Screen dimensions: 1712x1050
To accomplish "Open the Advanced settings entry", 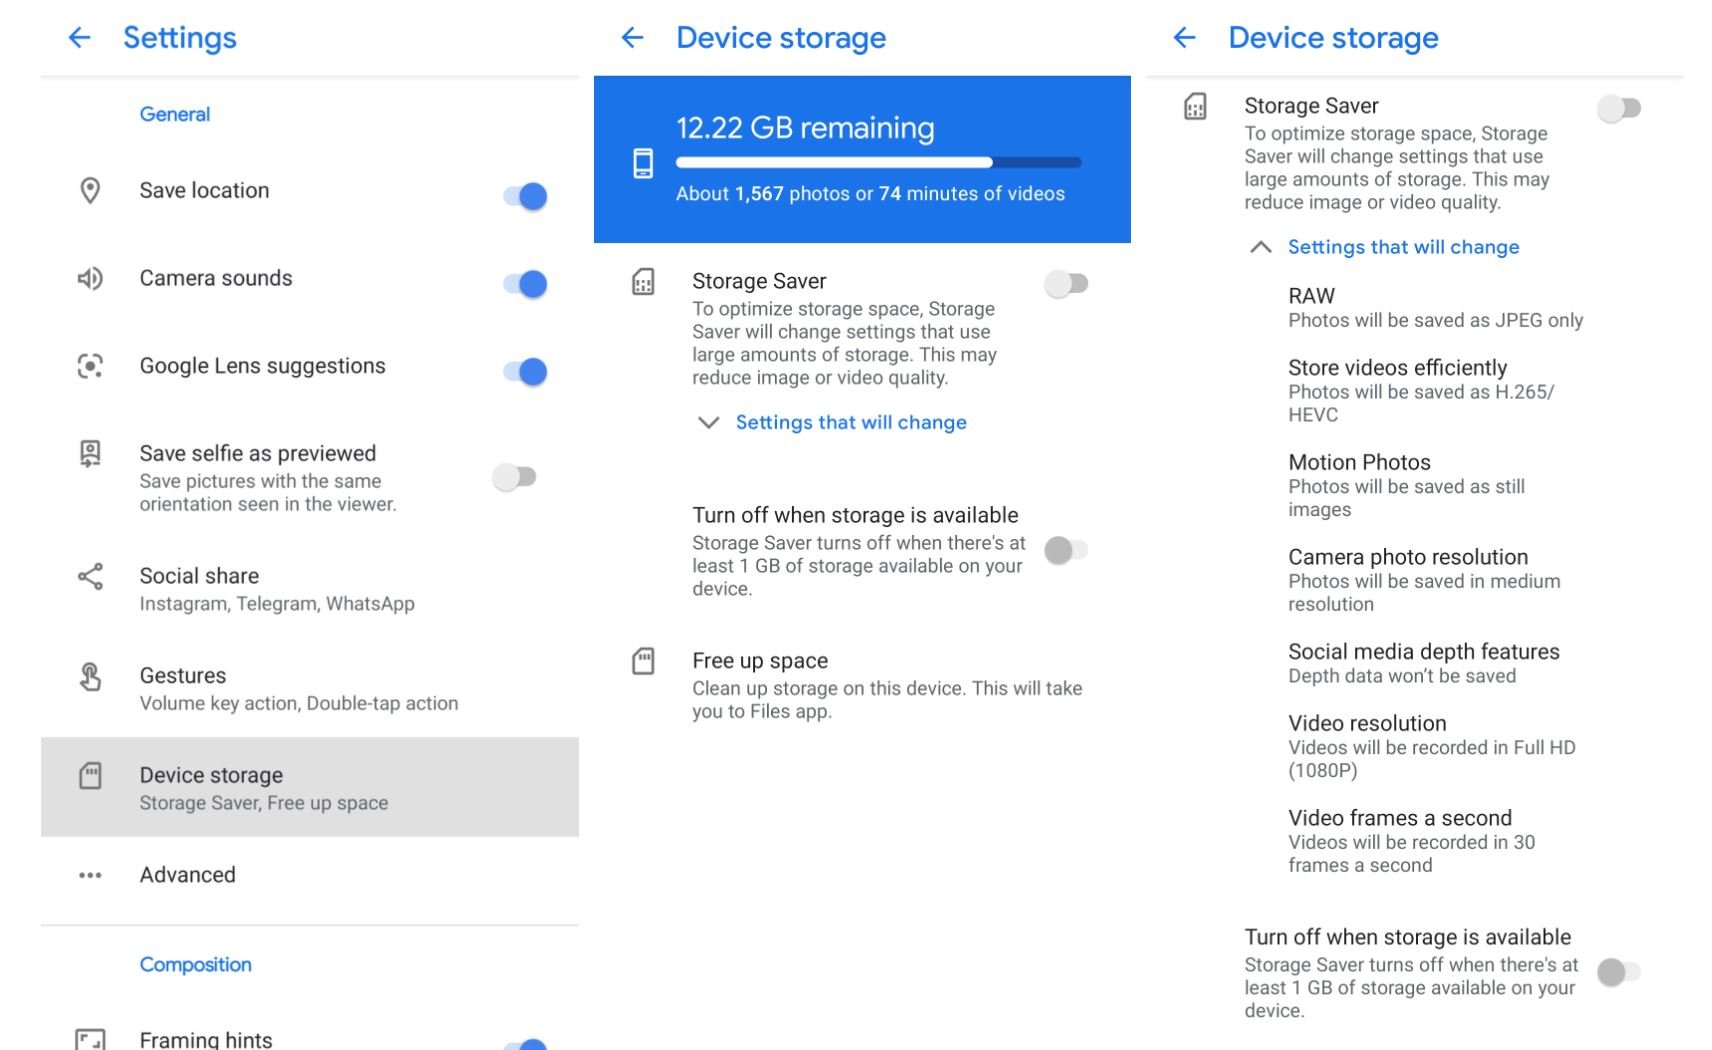I will (x=188, y=875).
